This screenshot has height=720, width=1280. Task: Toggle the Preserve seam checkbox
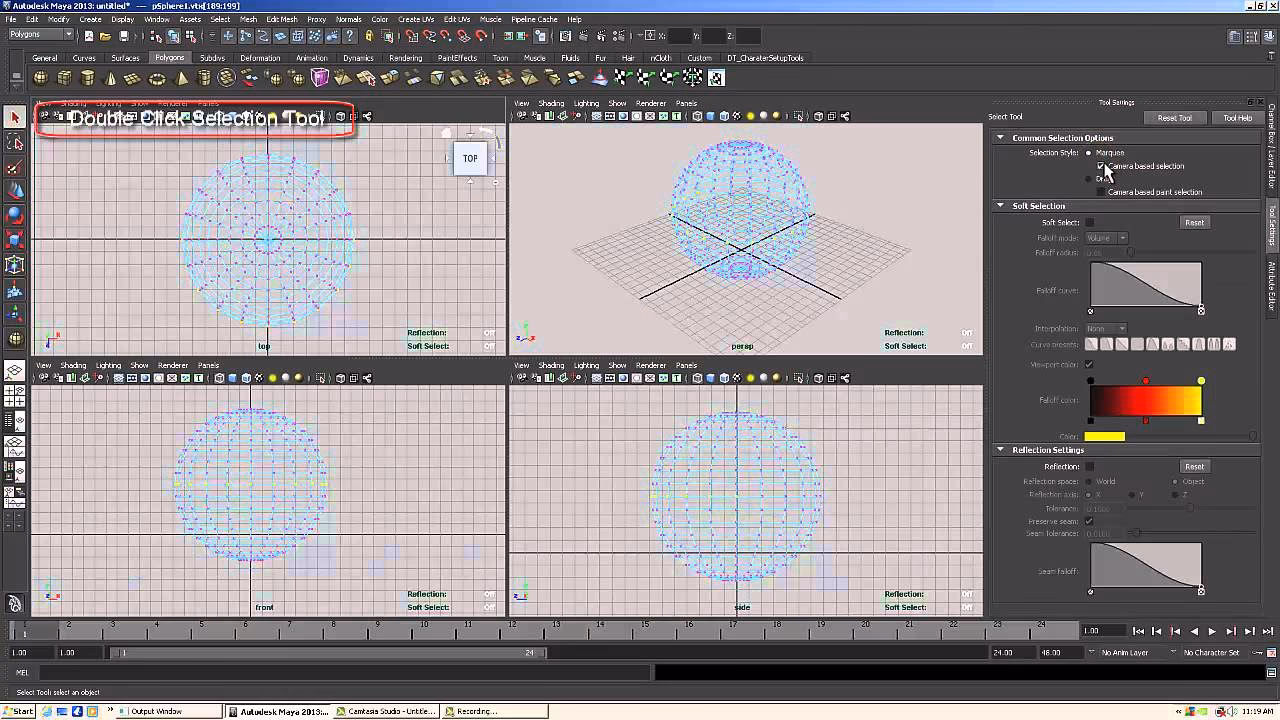tap(1090, 521)
